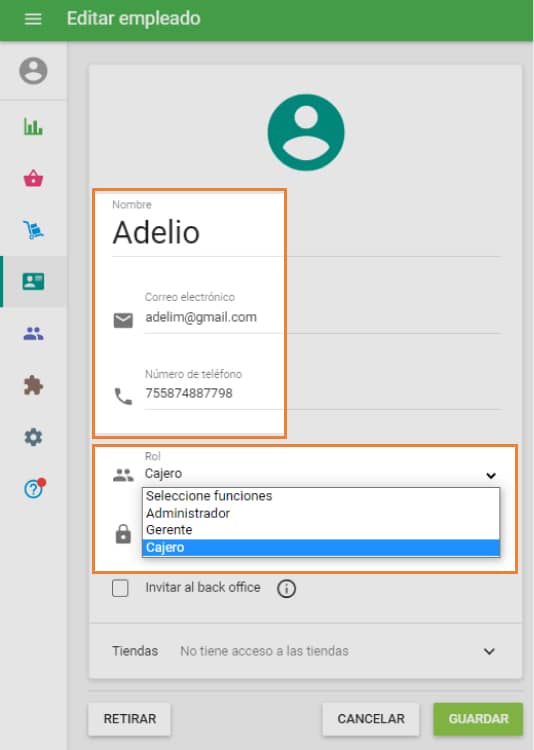The width and height of the screenshot is (534, 750).
Task: Tick the Invitar al back office checkbox
Action: click(x=120, y=588)
